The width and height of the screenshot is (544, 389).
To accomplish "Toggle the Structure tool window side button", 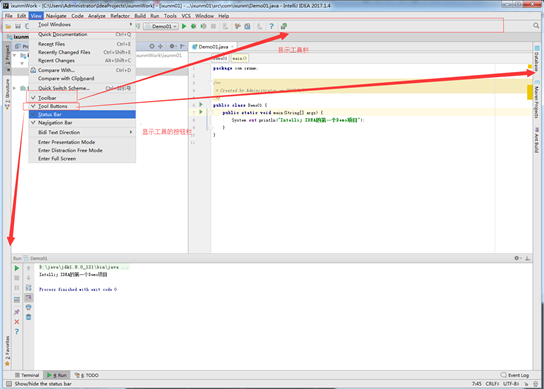I will 7,94.
